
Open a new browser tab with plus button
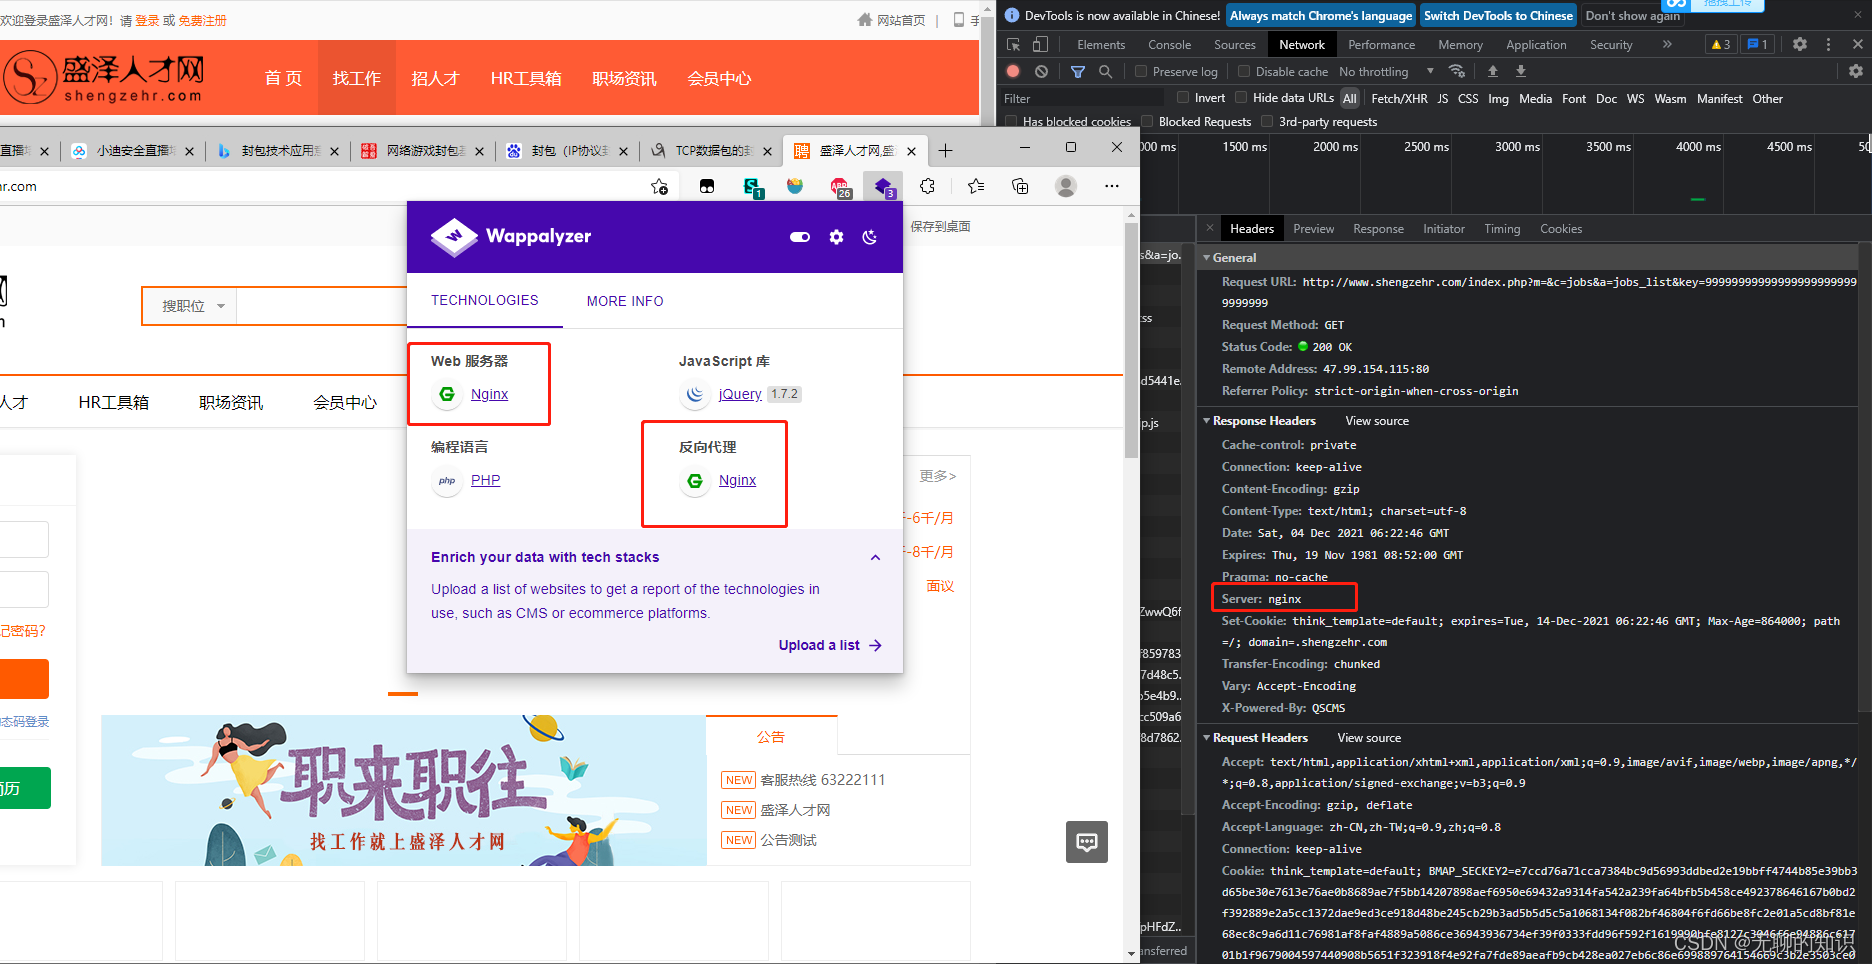pyautogui.click(x=945, y=150)
